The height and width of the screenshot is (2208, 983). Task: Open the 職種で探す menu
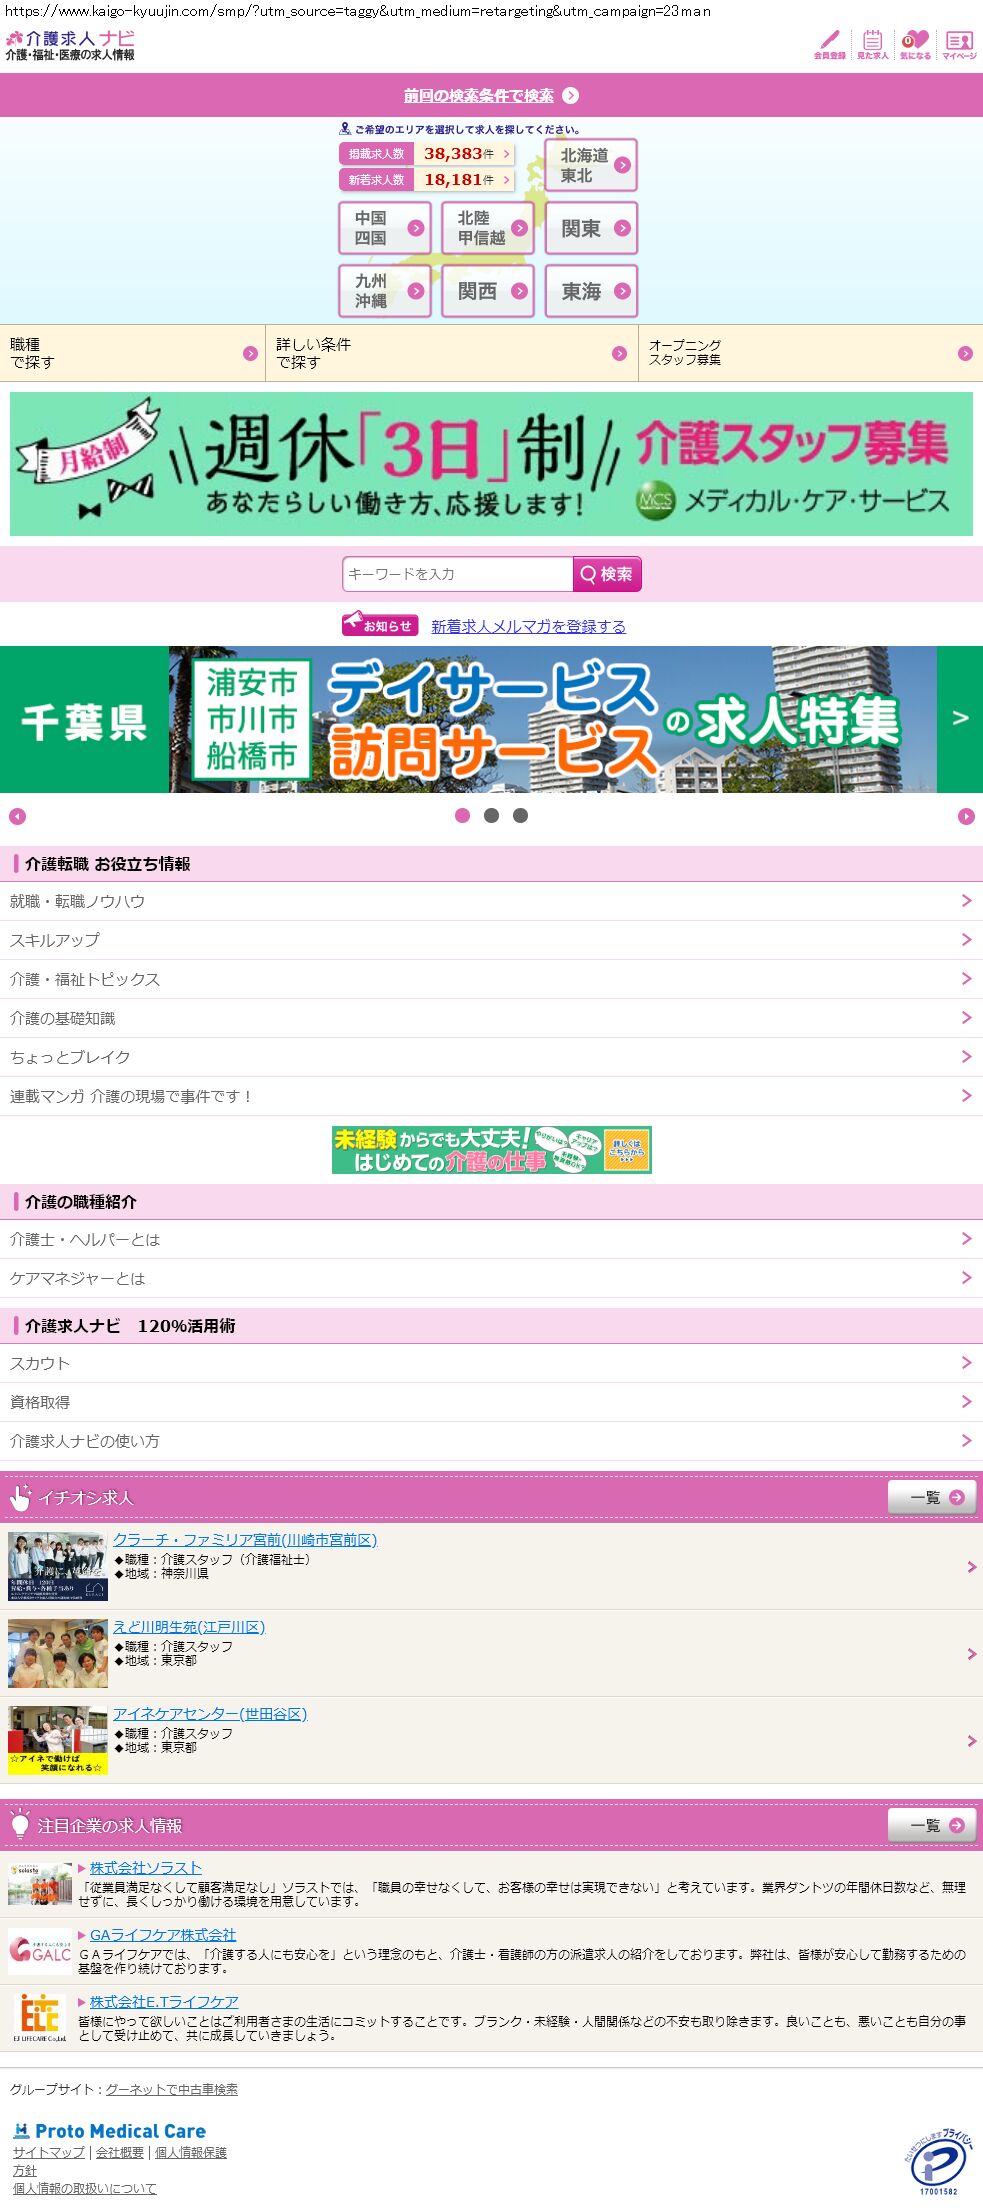(132, 353)
